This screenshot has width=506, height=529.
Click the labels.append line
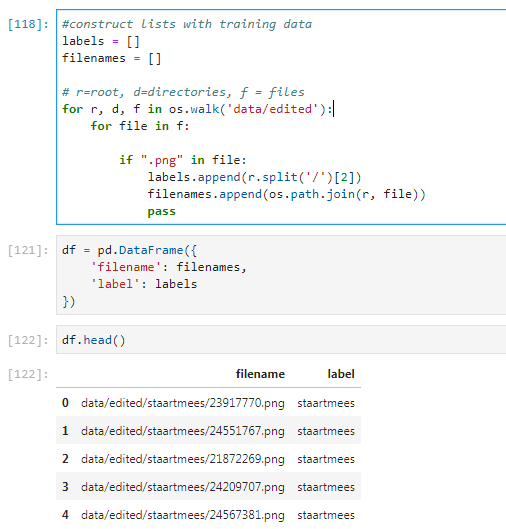[254, 177]
